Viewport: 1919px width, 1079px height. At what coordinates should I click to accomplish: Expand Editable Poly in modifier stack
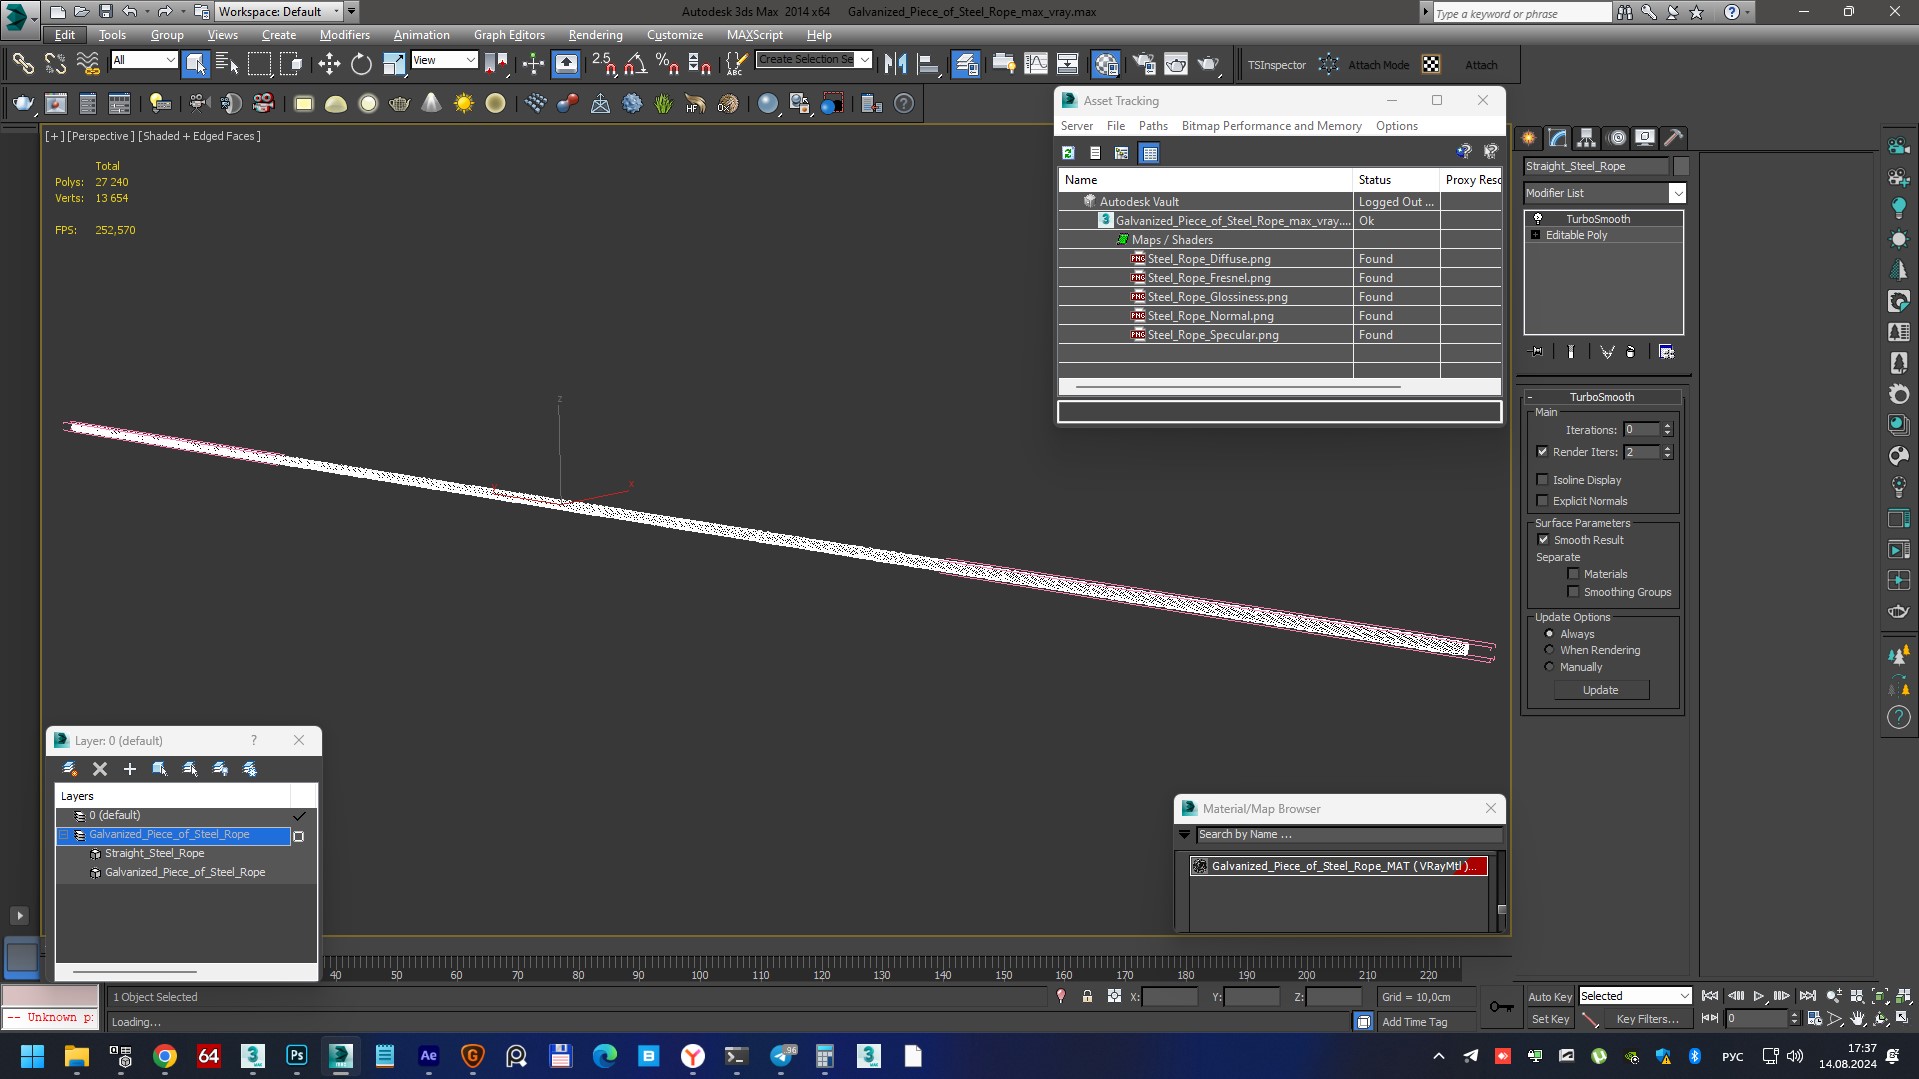(x=1535, y=235)
